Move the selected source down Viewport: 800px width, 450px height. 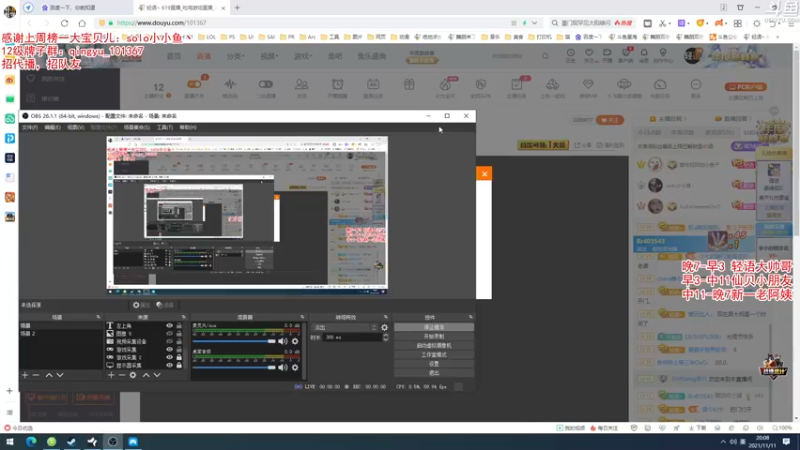click(157, 375)
